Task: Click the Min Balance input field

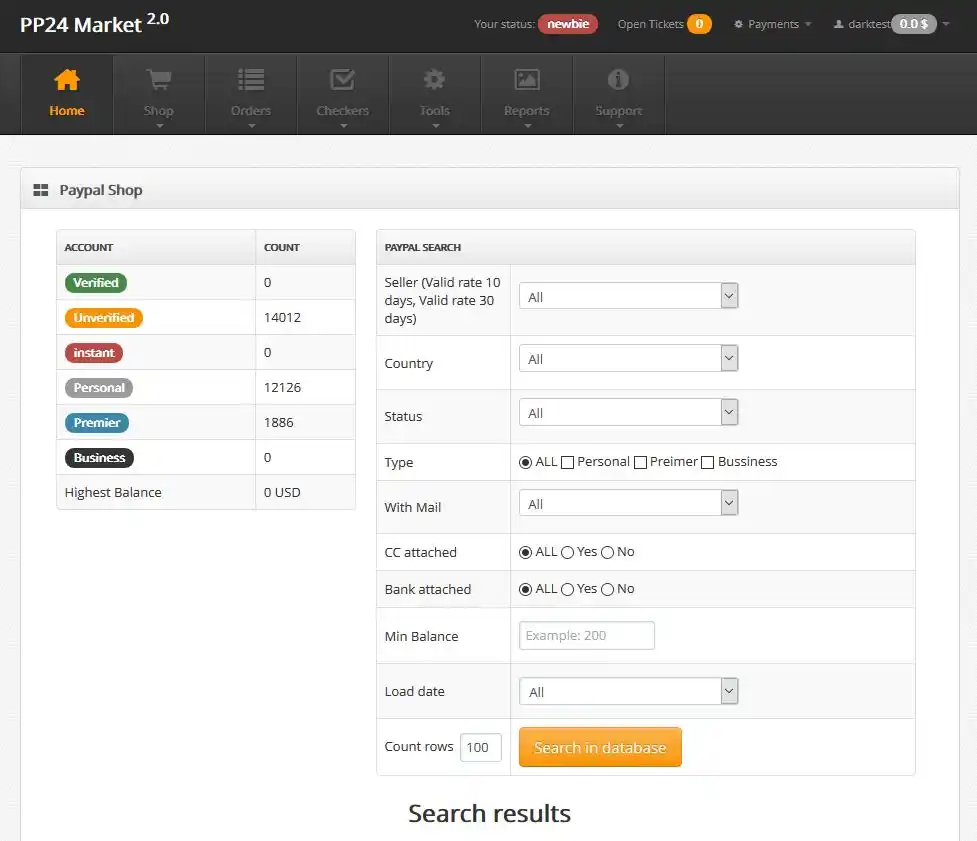Action: pos(586,635)
